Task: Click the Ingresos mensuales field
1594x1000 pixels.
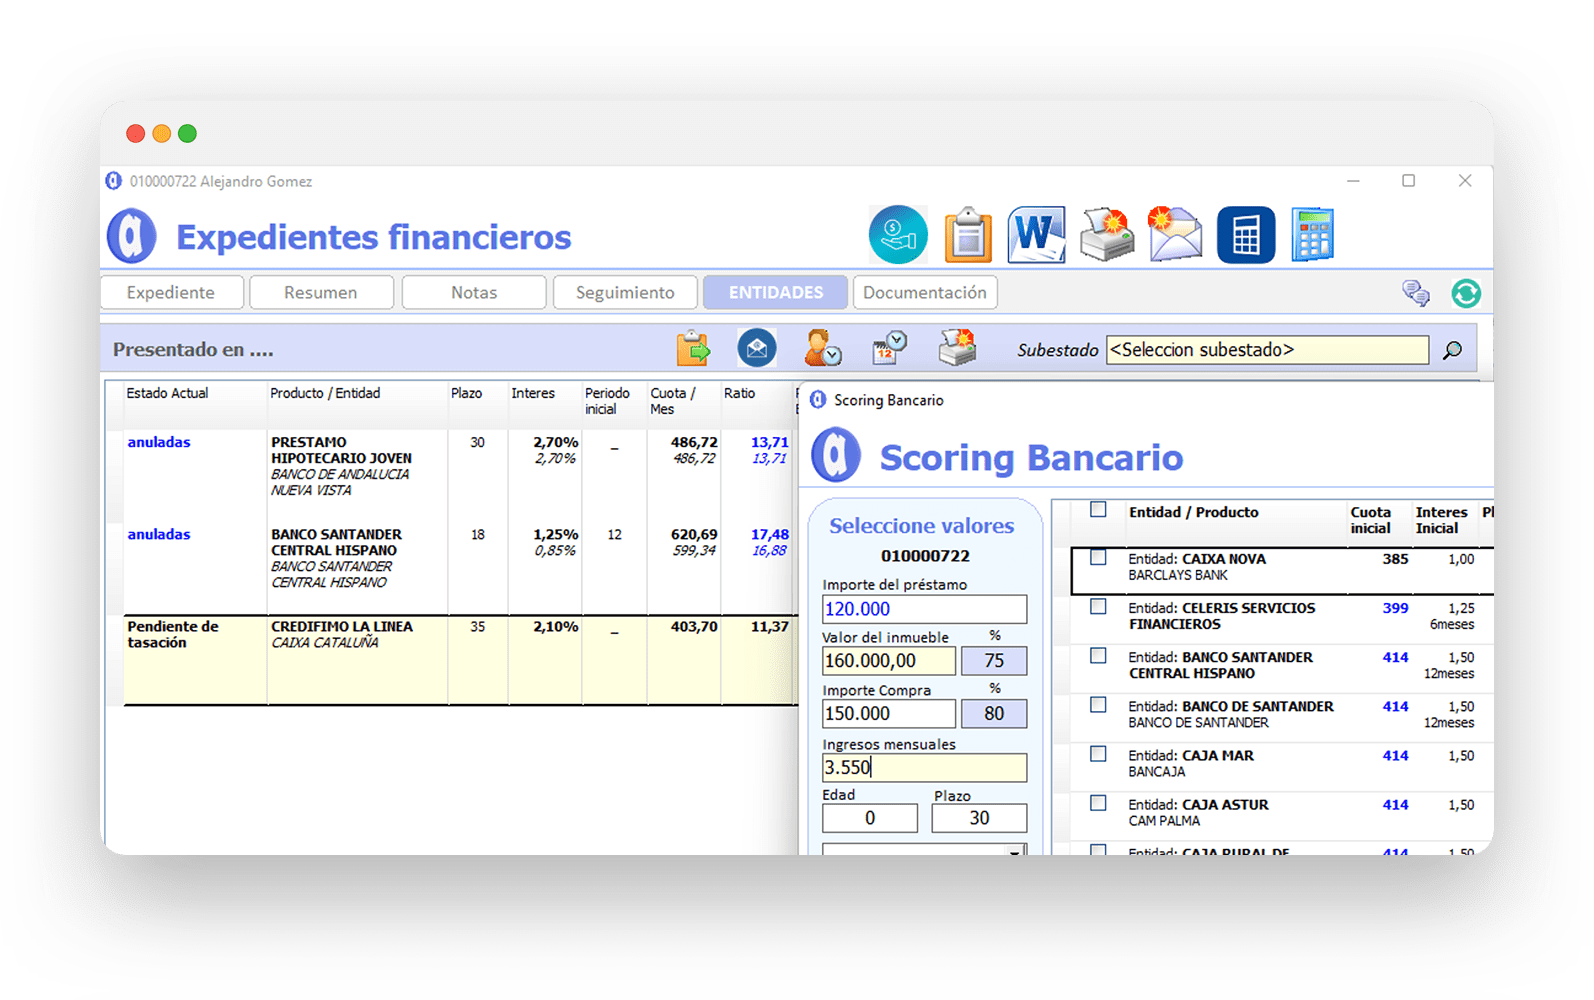Action: 924,767
